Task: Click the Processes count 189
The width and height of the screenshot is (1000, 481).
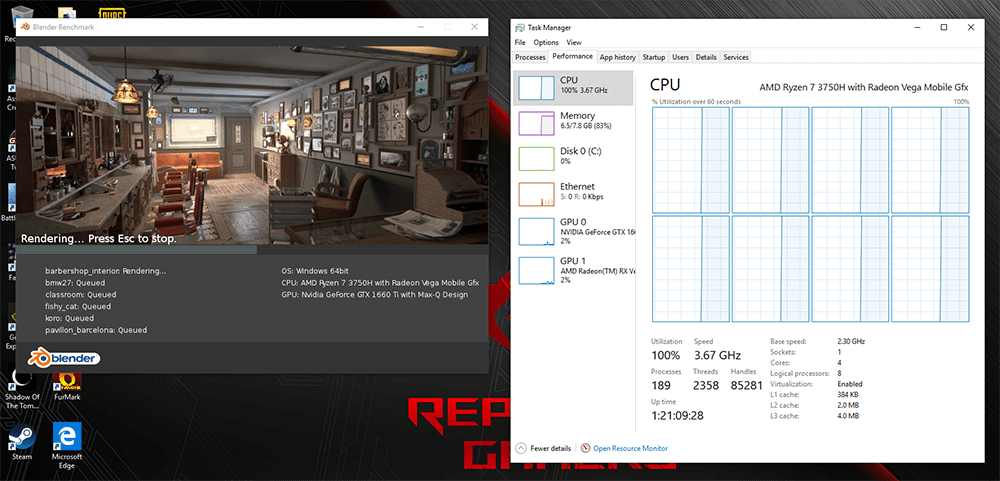Action: [x=661, y=385]
